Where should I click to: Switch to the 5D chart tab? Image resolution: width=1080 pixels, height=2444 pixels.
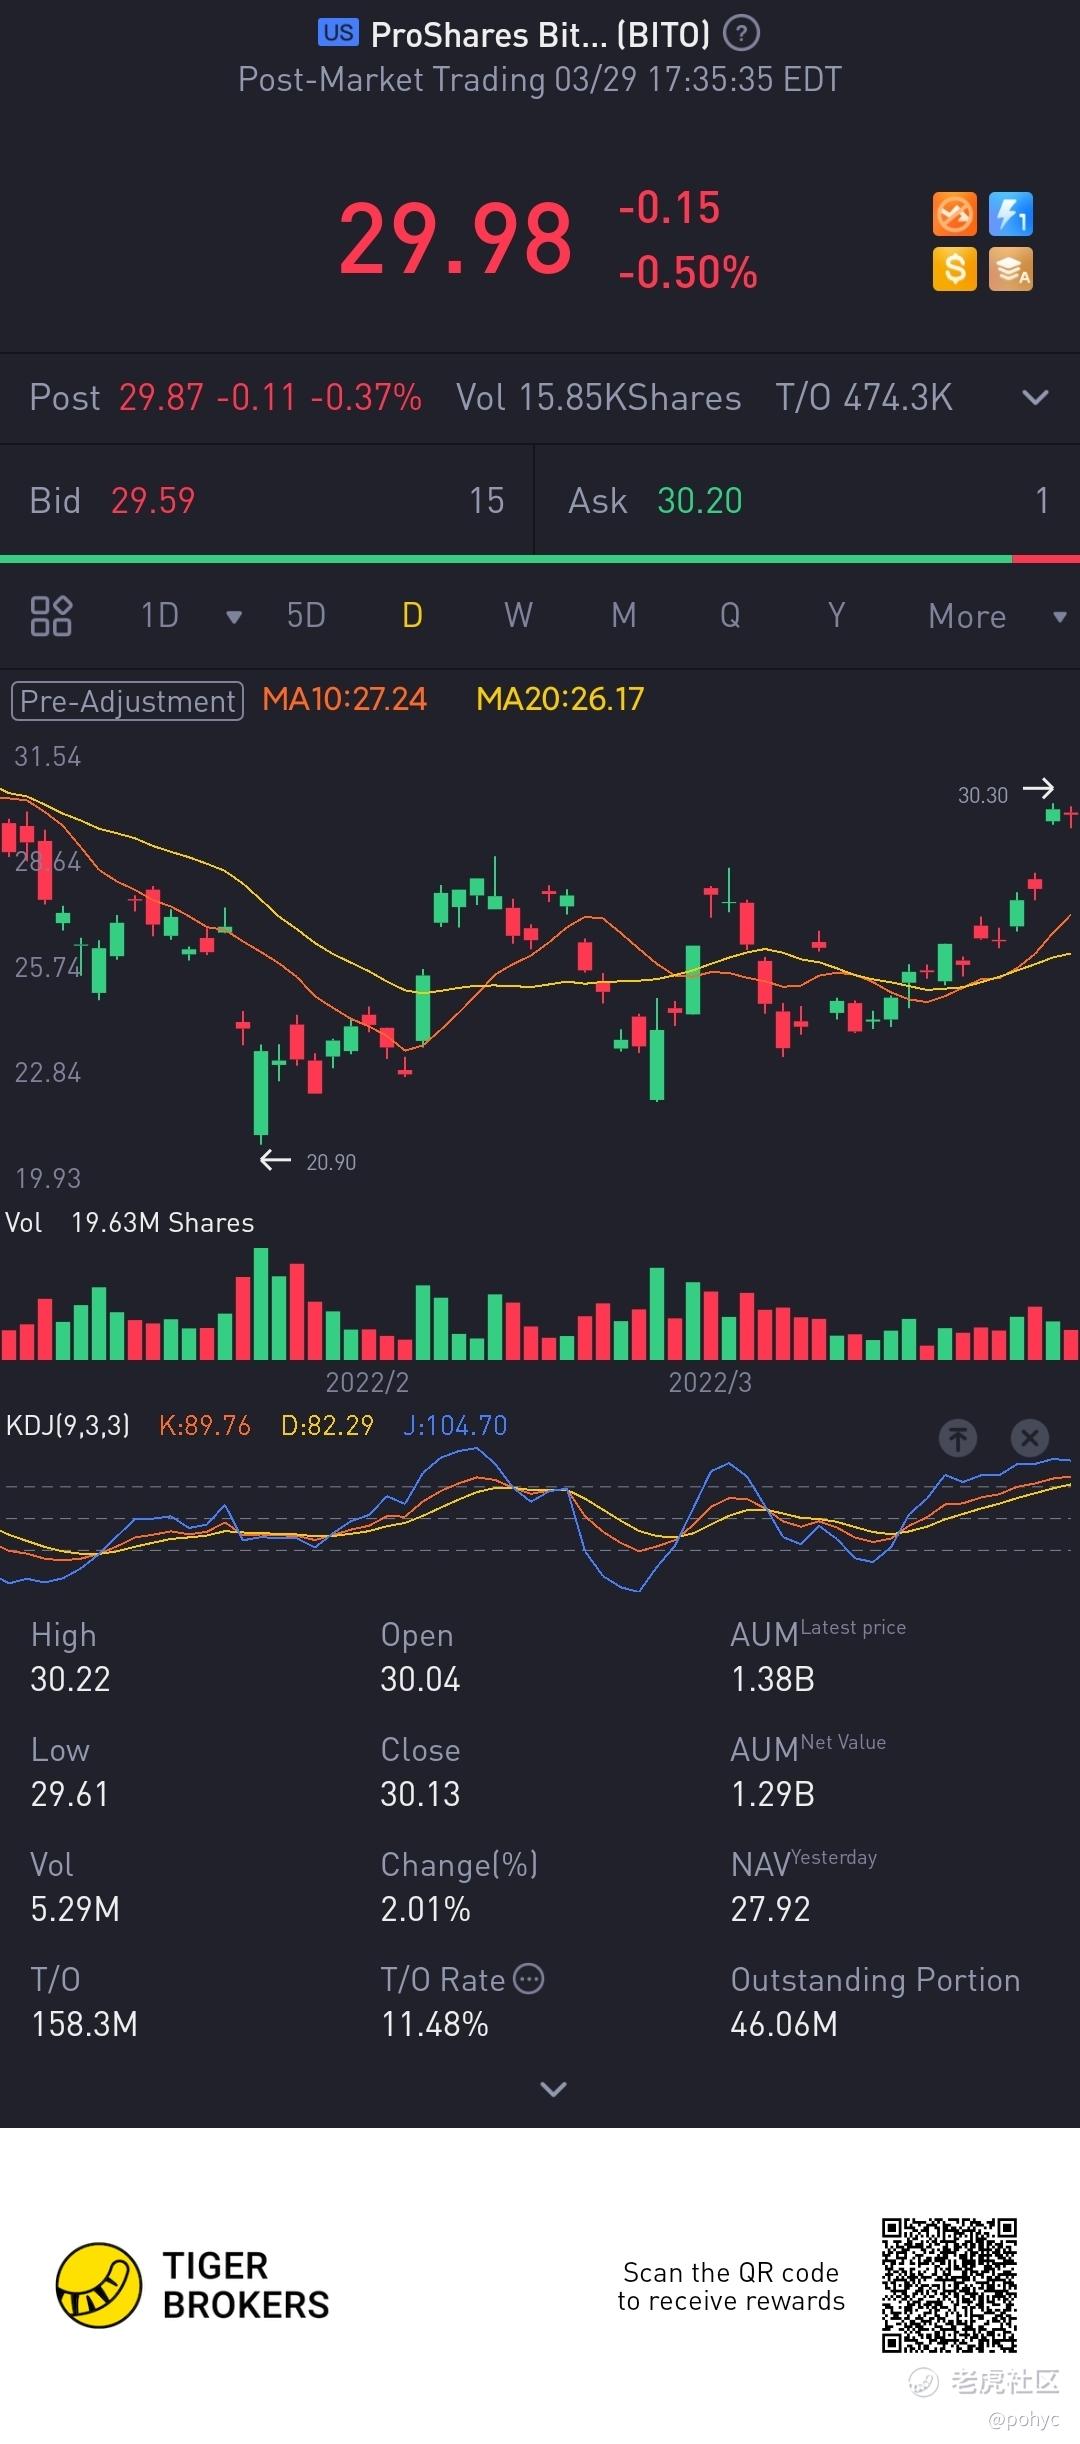306,615
